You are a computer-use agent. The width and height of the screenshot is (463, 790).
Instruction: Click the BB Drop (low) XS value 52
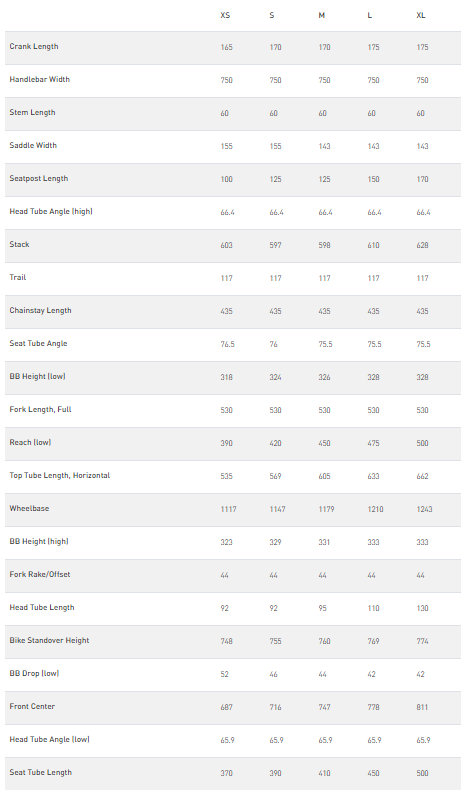tap(225, 674)
